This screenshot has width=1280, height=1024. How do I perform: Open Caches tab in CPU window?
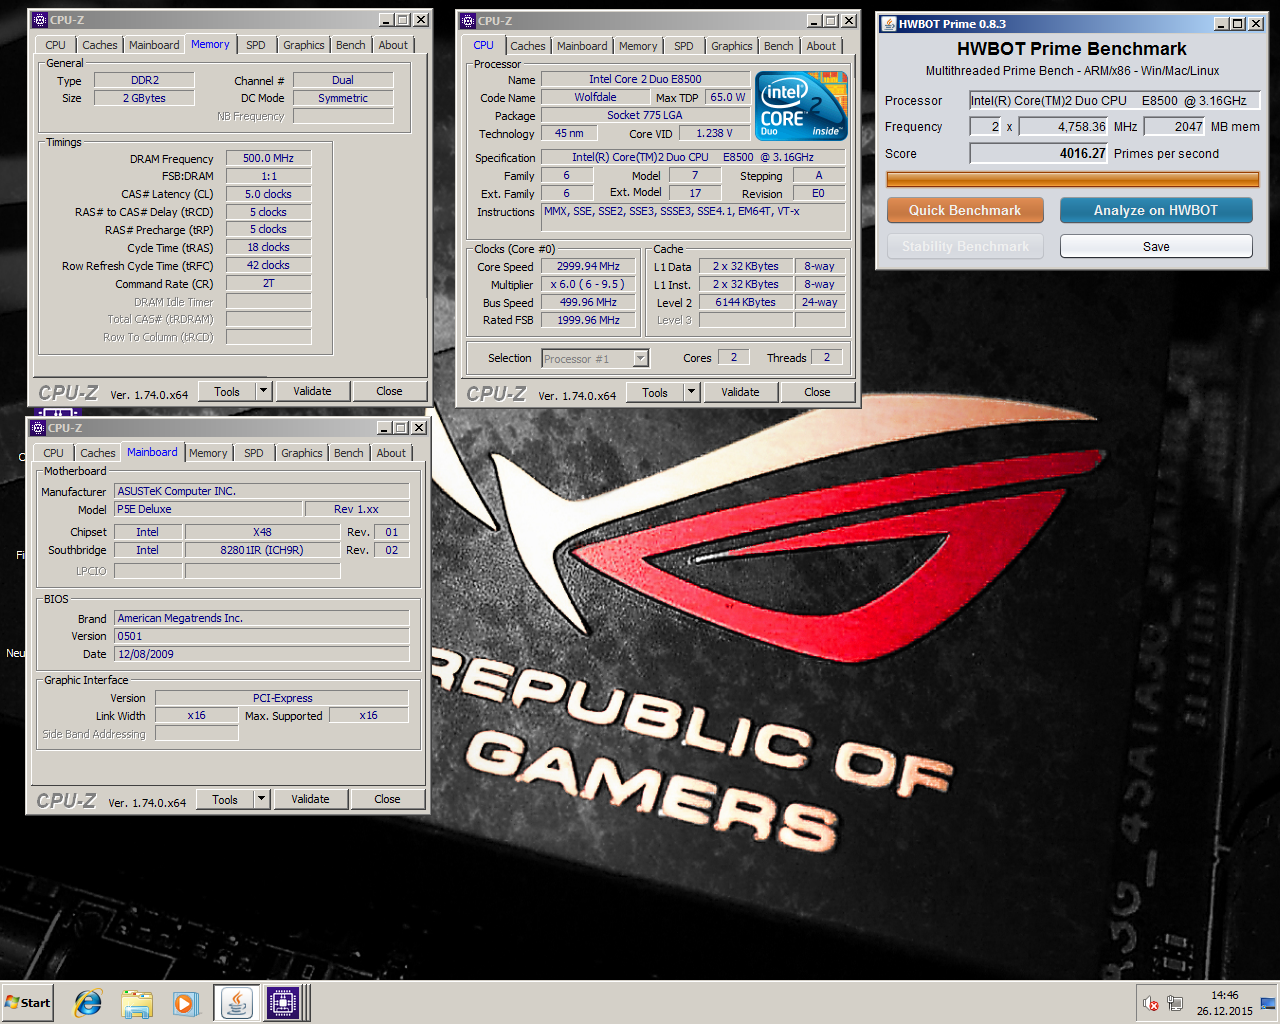(528, 46)
